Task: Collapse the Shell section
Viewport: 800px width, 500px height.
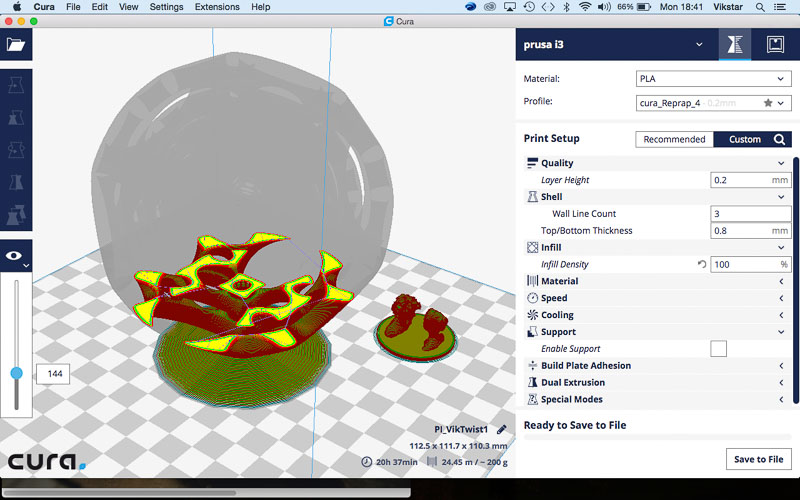Action: coord(781,197)
